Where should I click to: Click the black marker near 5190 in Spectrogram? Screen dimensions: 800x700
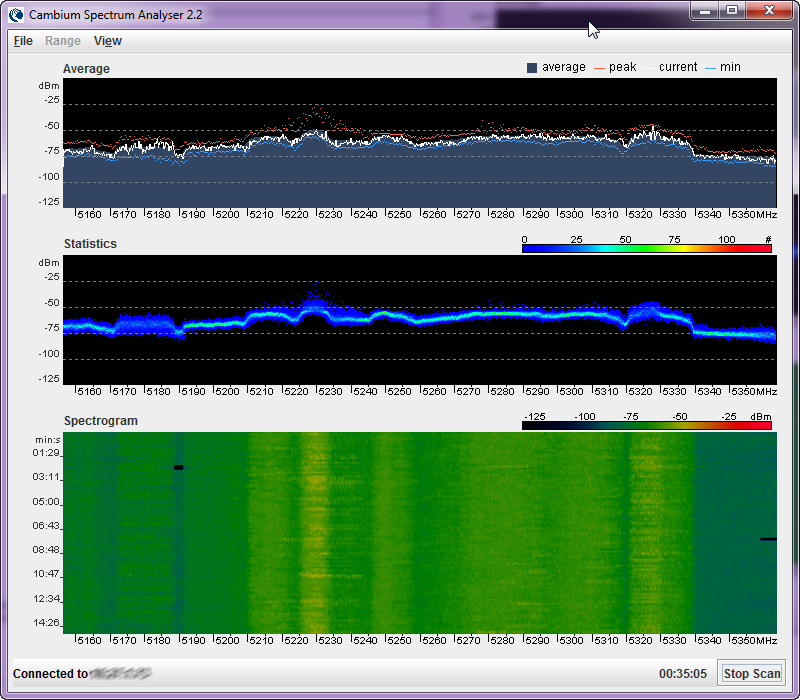(179, 467)
